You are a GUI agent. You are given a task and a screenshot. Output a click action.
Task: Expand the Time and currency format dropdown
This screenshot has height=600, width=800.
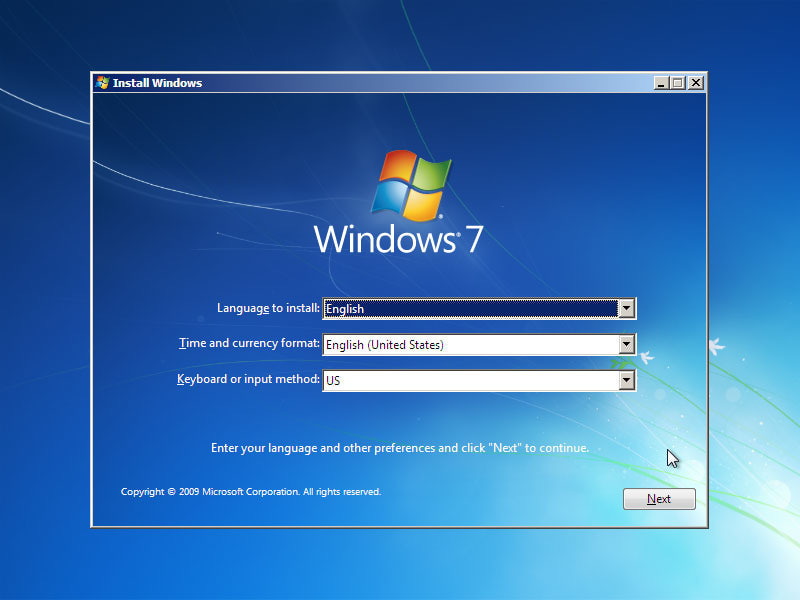coord(627,344)
